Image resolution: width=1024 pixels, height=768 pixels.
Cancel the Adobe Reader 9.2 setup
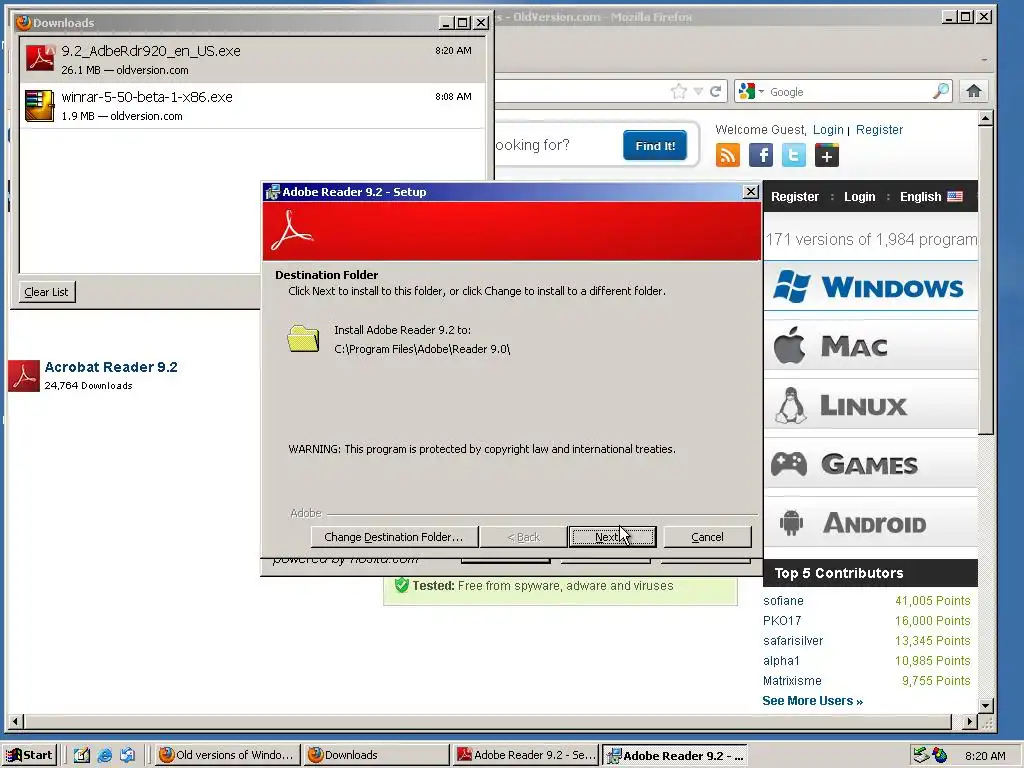(707, 537)
